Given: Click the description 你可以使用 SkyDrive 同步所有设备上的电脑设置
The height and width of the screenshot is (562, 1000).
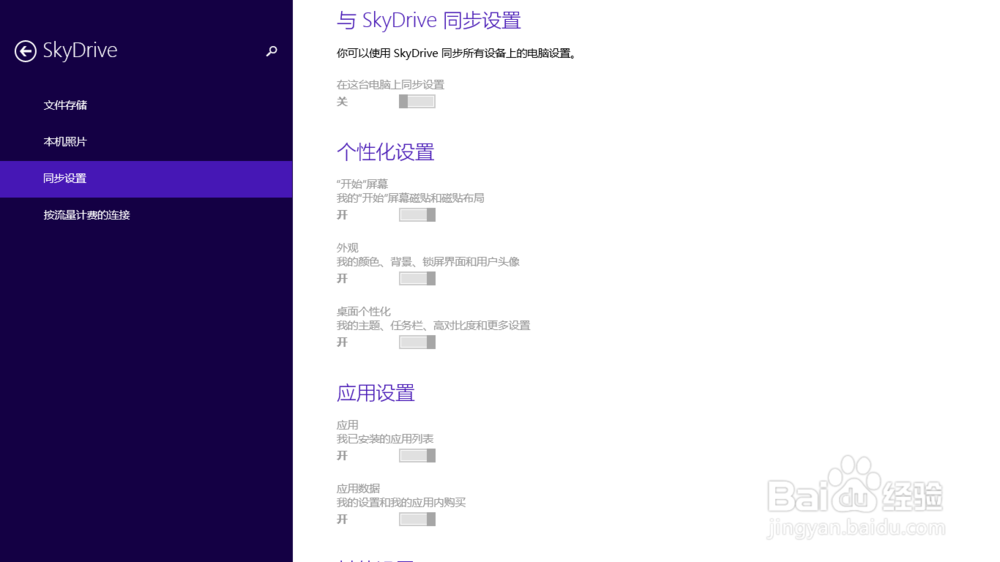Looking at the screenshot, I should pos(456,54).
